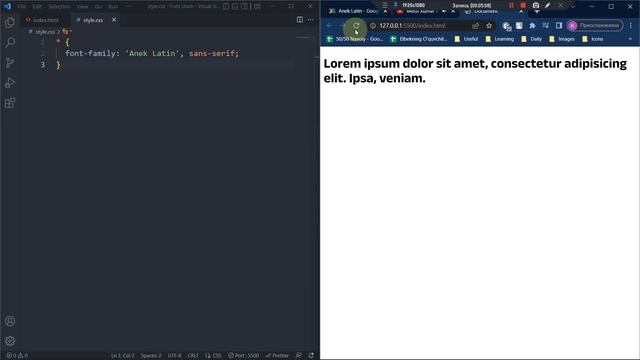
Task: Click the closing brace on line 3
Action: click(x=58, y=64)
